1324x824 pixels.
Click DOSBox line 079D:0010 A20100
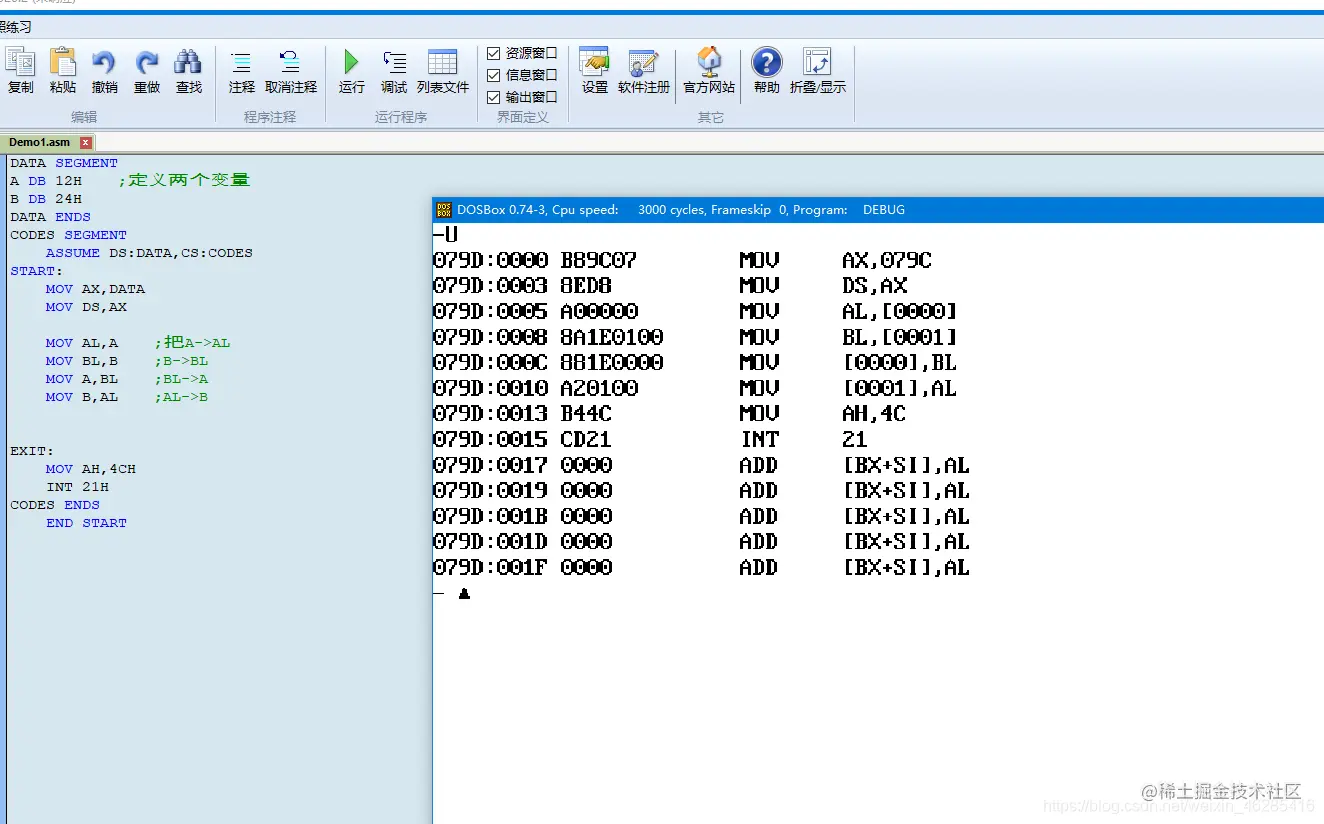pos(695,388)
